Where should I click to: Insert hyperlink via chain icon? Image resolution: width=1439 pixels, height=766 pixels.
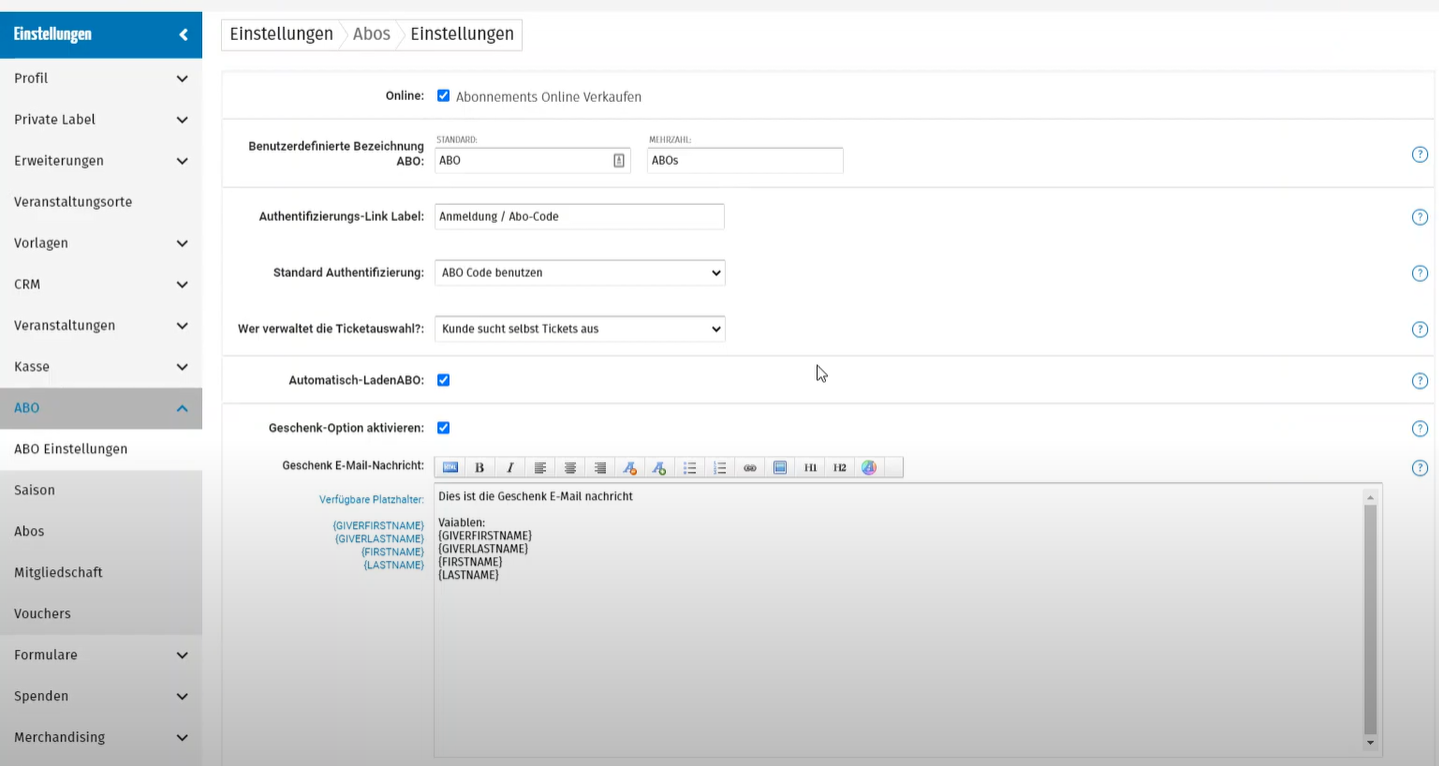(x=750, y=468)
